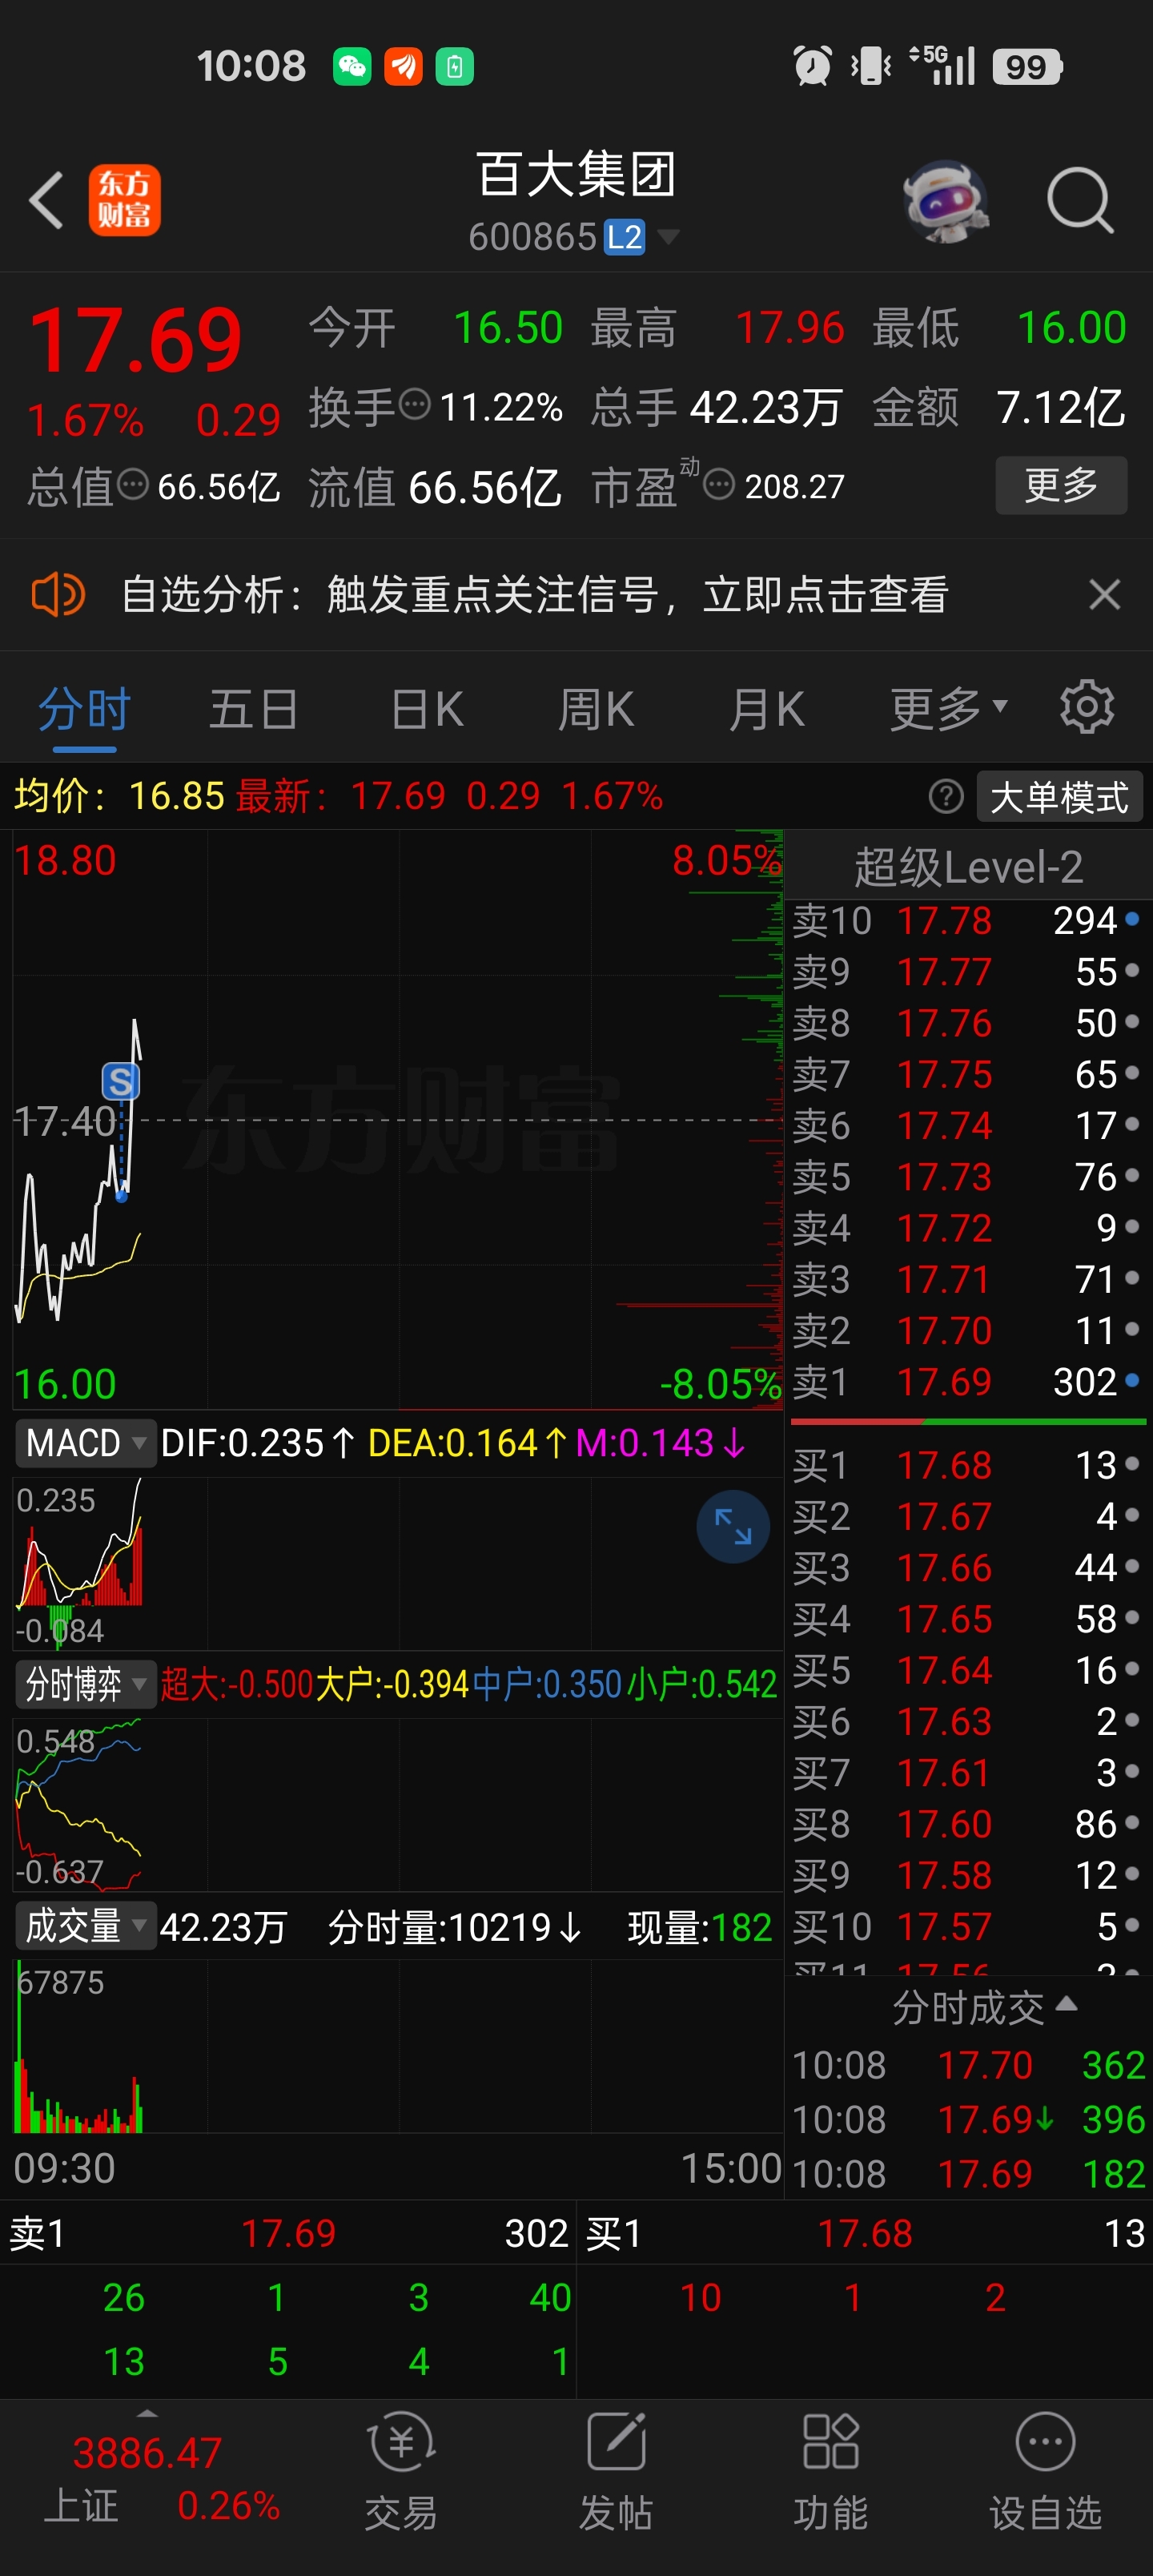Screen dimensions: 1153x2576
Task: Tap the help question mark icon
Action: tap(946, 796)
